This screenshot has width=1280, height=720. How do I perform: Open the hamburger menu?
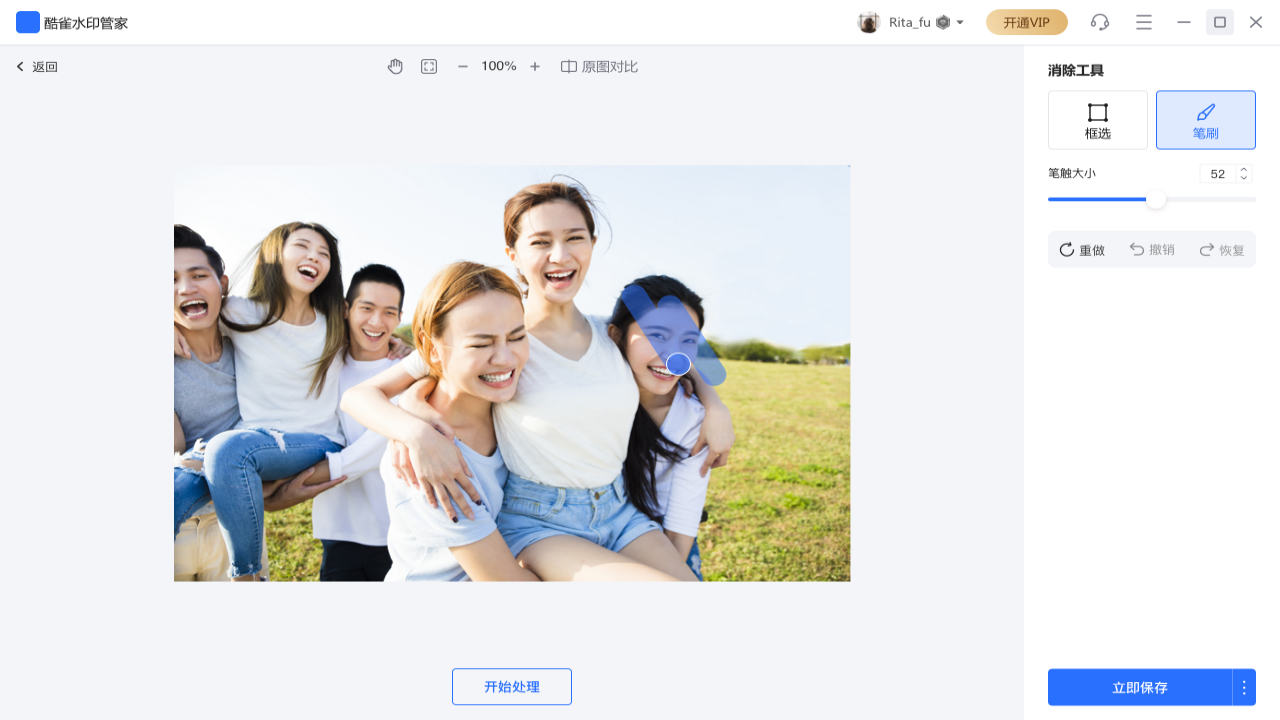click(x=1143, y=21)
